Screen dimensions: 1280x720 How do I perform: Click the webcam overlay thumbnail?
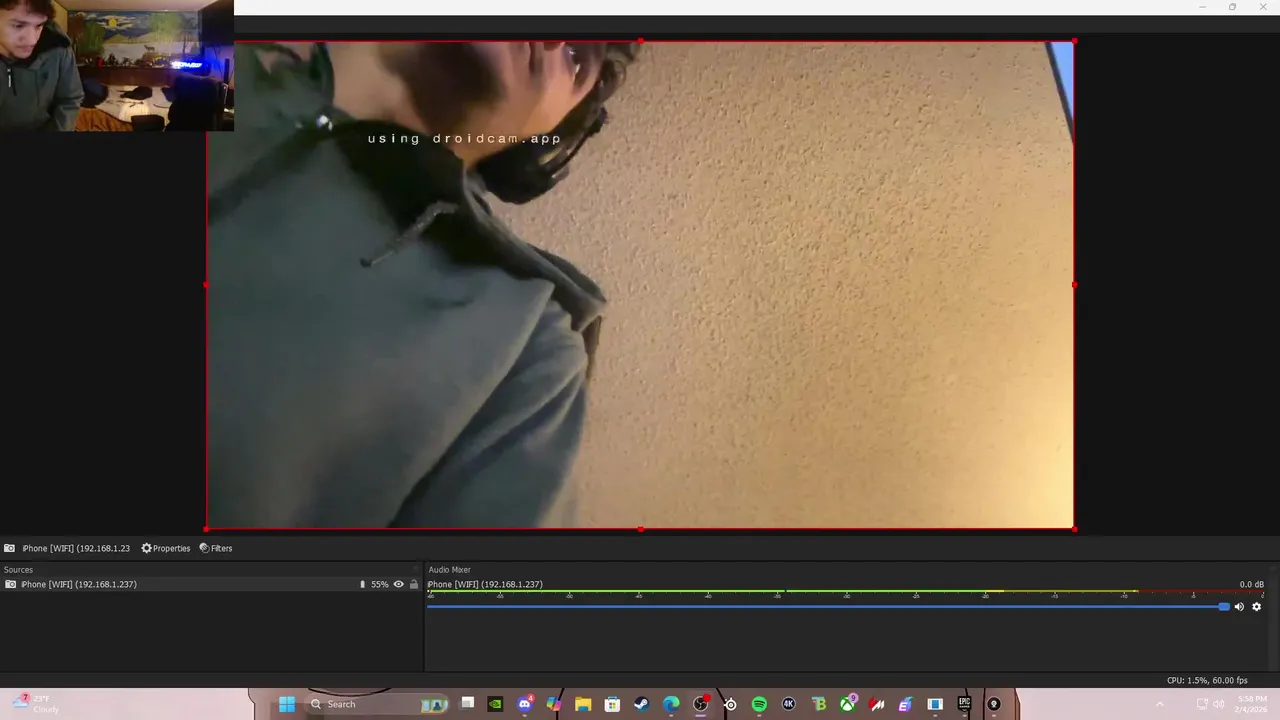coord(117,65)
